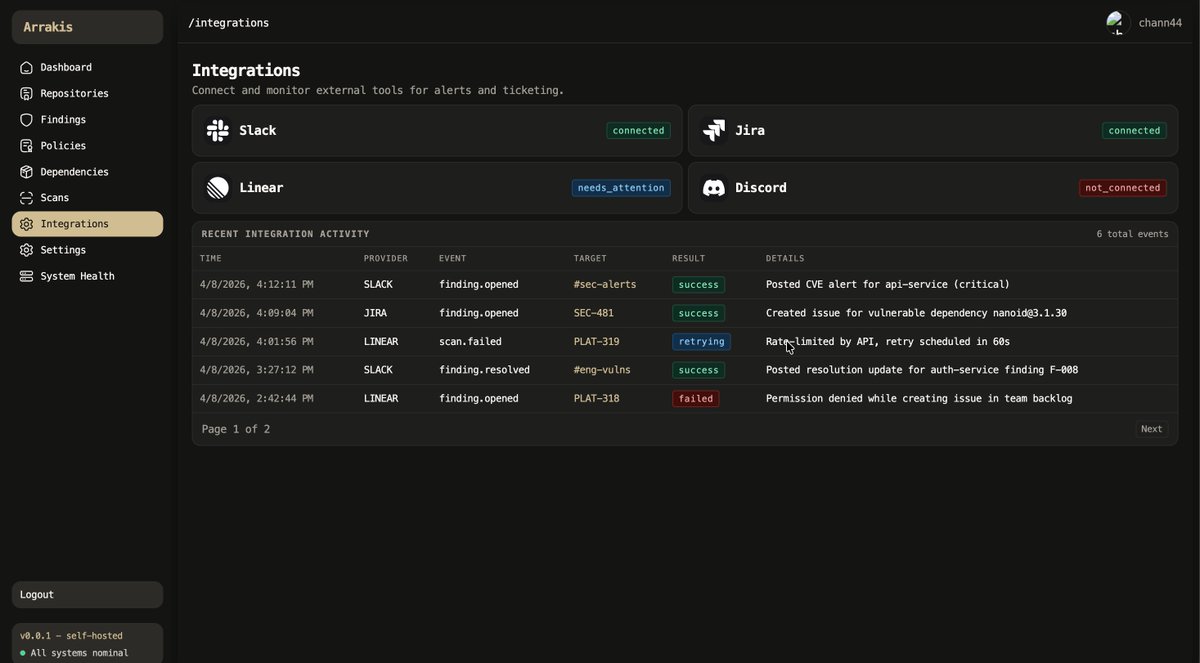Open the Slack integration card

pyautogui.click(x=437, y=130)
